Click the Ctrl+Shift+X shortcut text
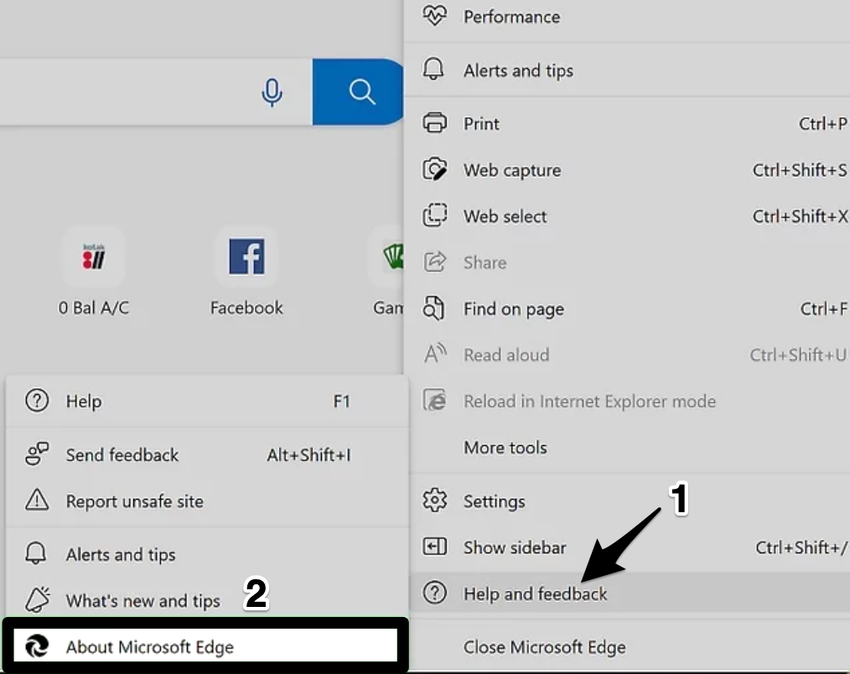This screenshot has height=674, width=850. click(800, 216)
